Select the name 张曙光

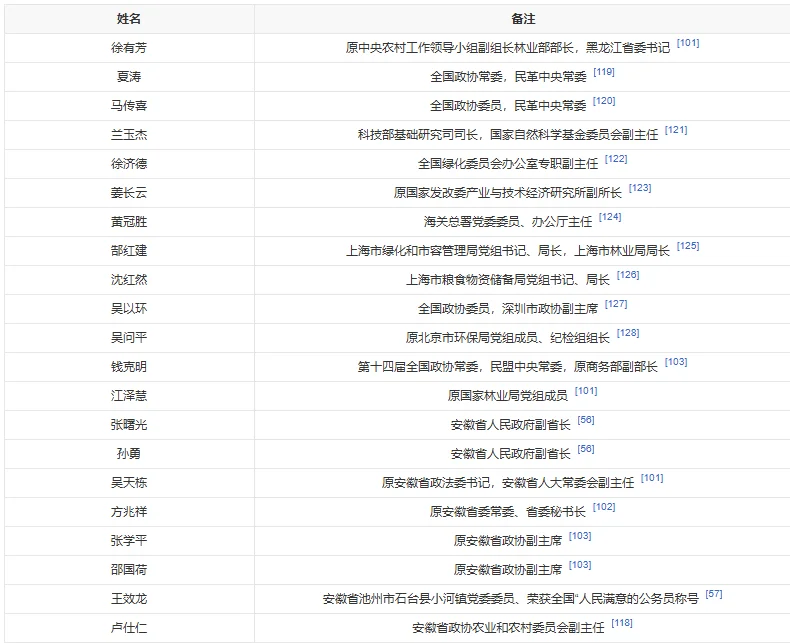[129, 424]
